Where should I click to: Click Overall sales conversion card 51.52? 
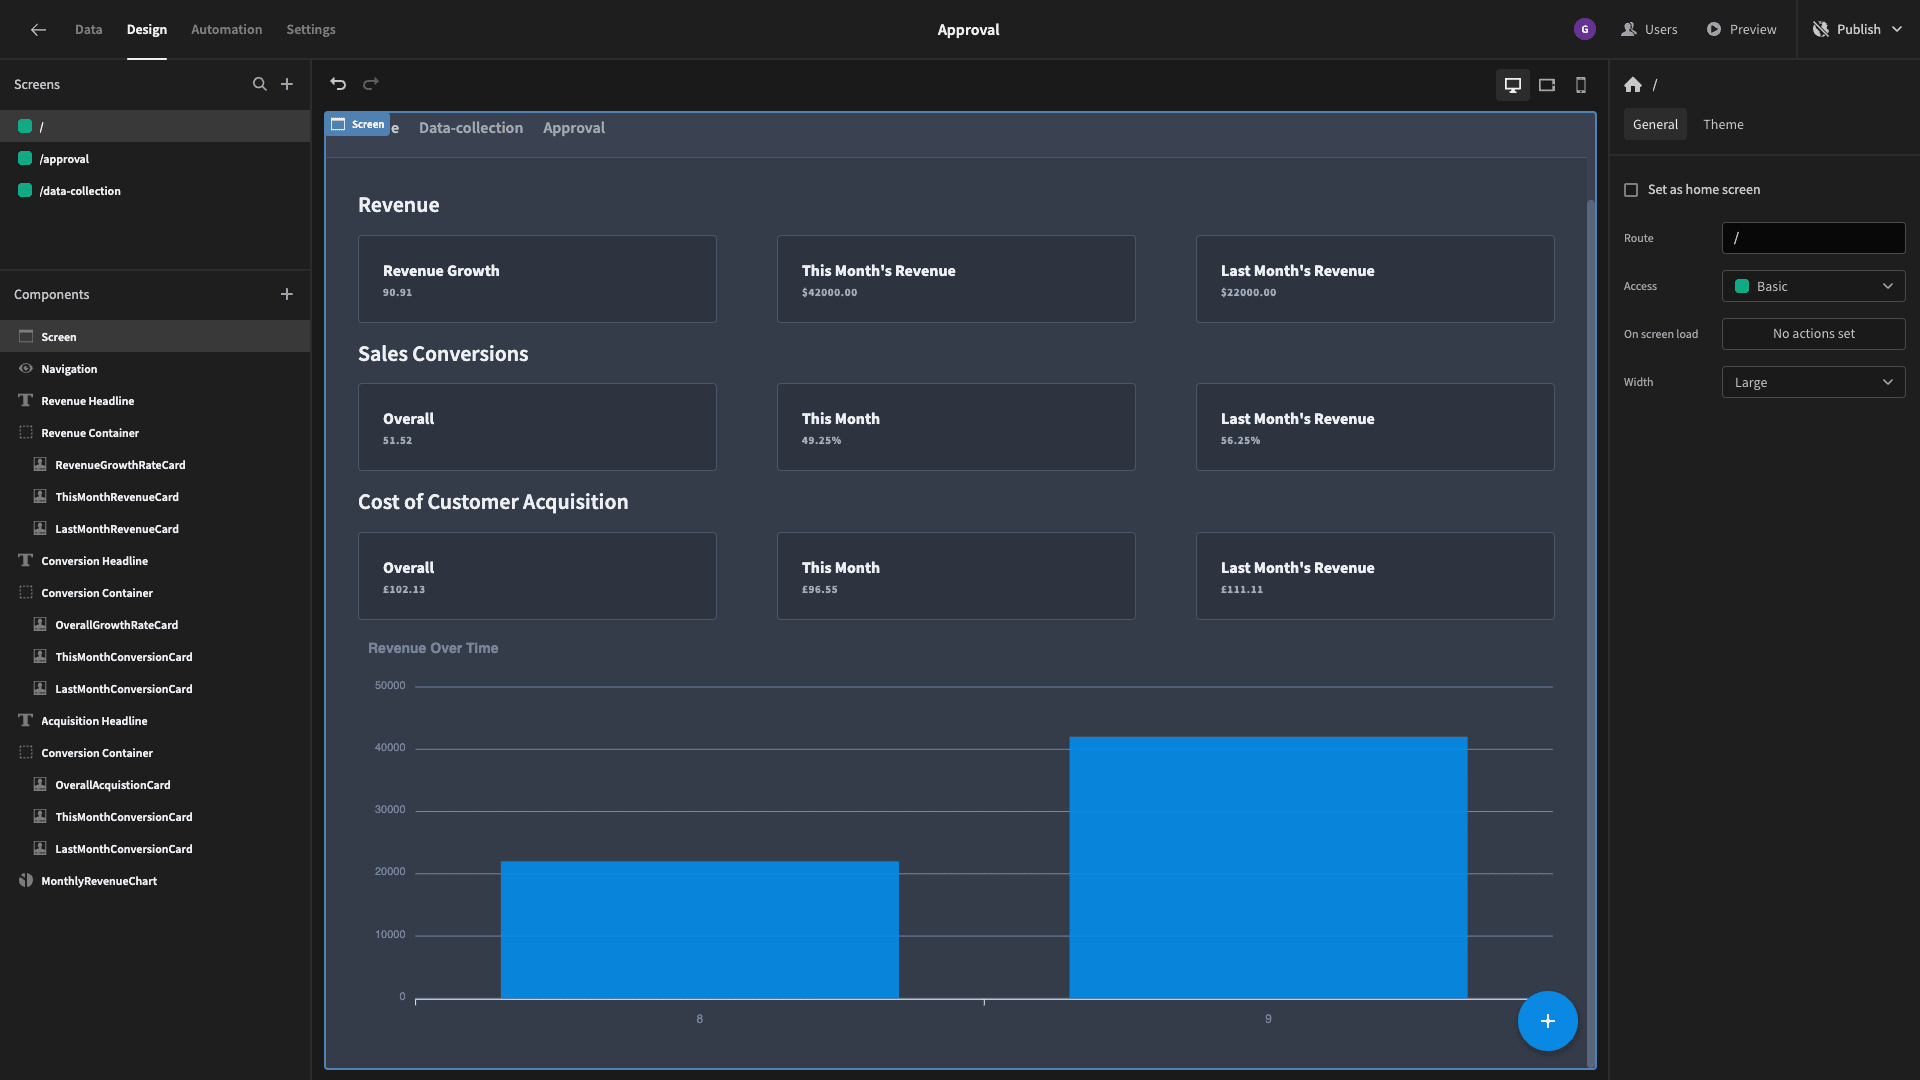point(537,427)
